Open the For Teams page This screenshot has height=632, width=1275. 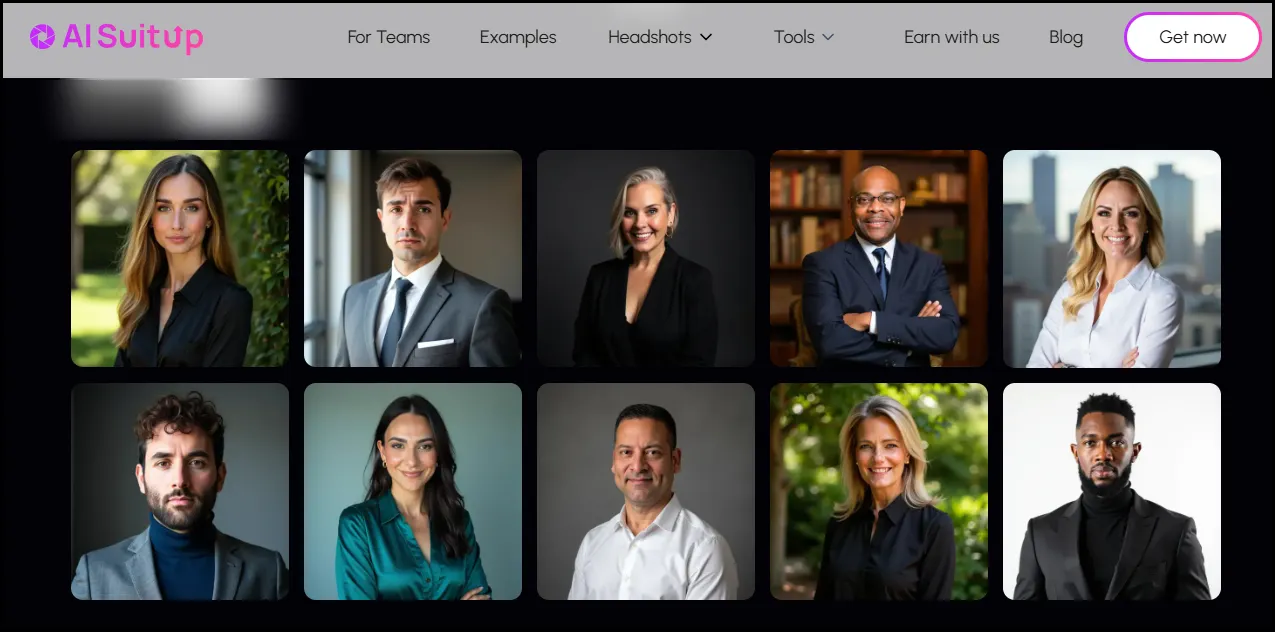pyautogui.click(x=388, y=37)
